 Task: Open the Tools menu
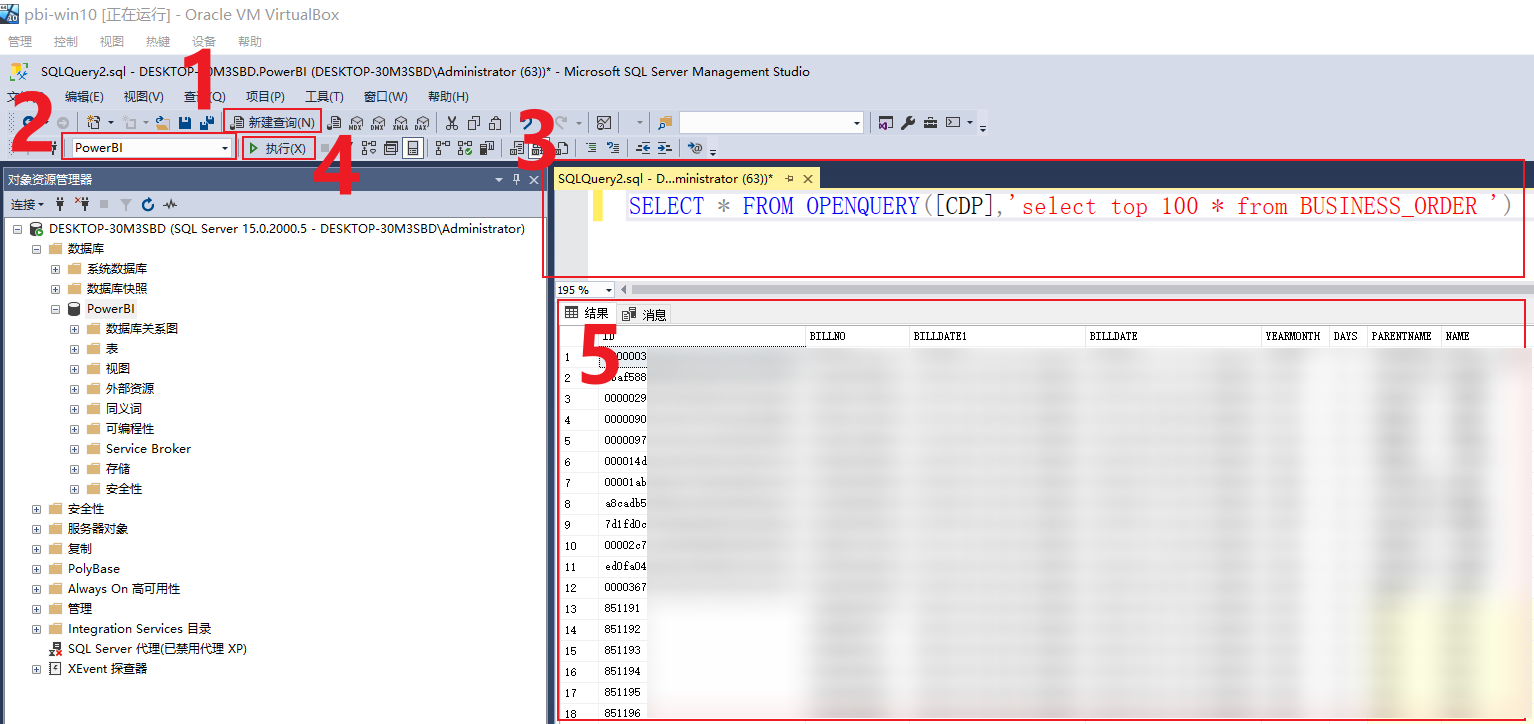[x=324, y=97]
